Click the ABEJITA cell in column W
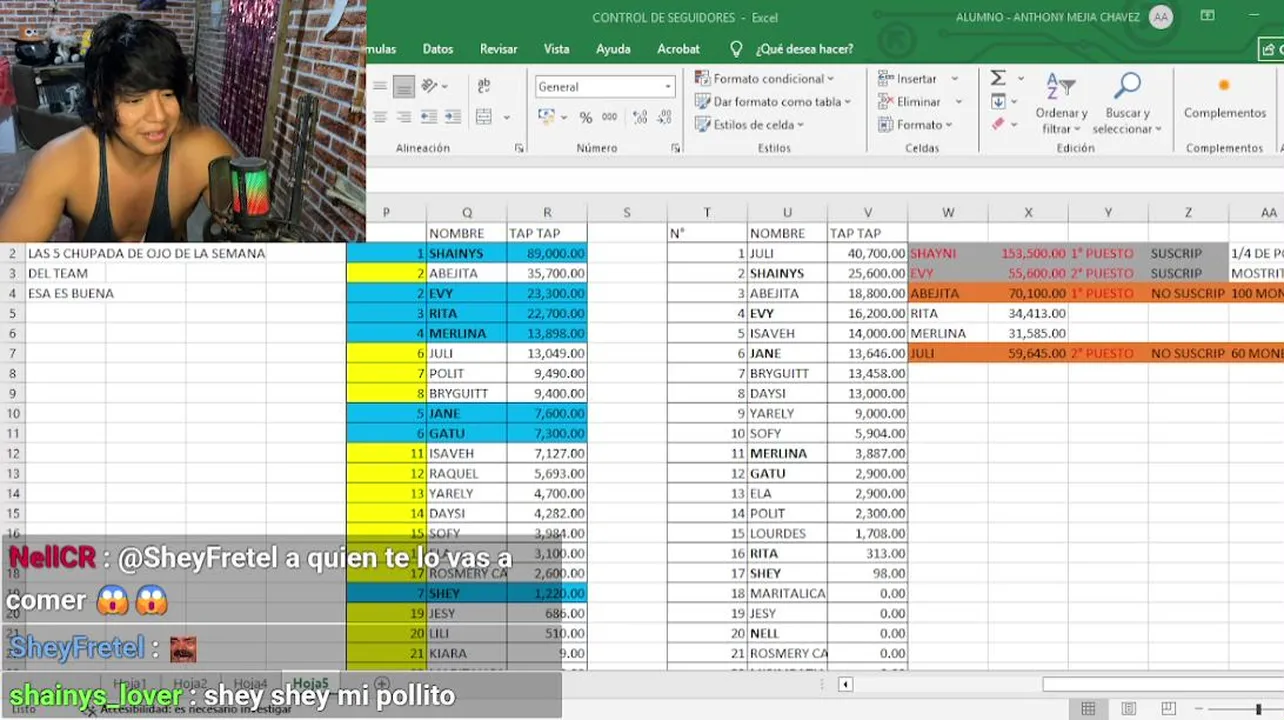Screen dimensions: 1284x720 coord(948,293)
